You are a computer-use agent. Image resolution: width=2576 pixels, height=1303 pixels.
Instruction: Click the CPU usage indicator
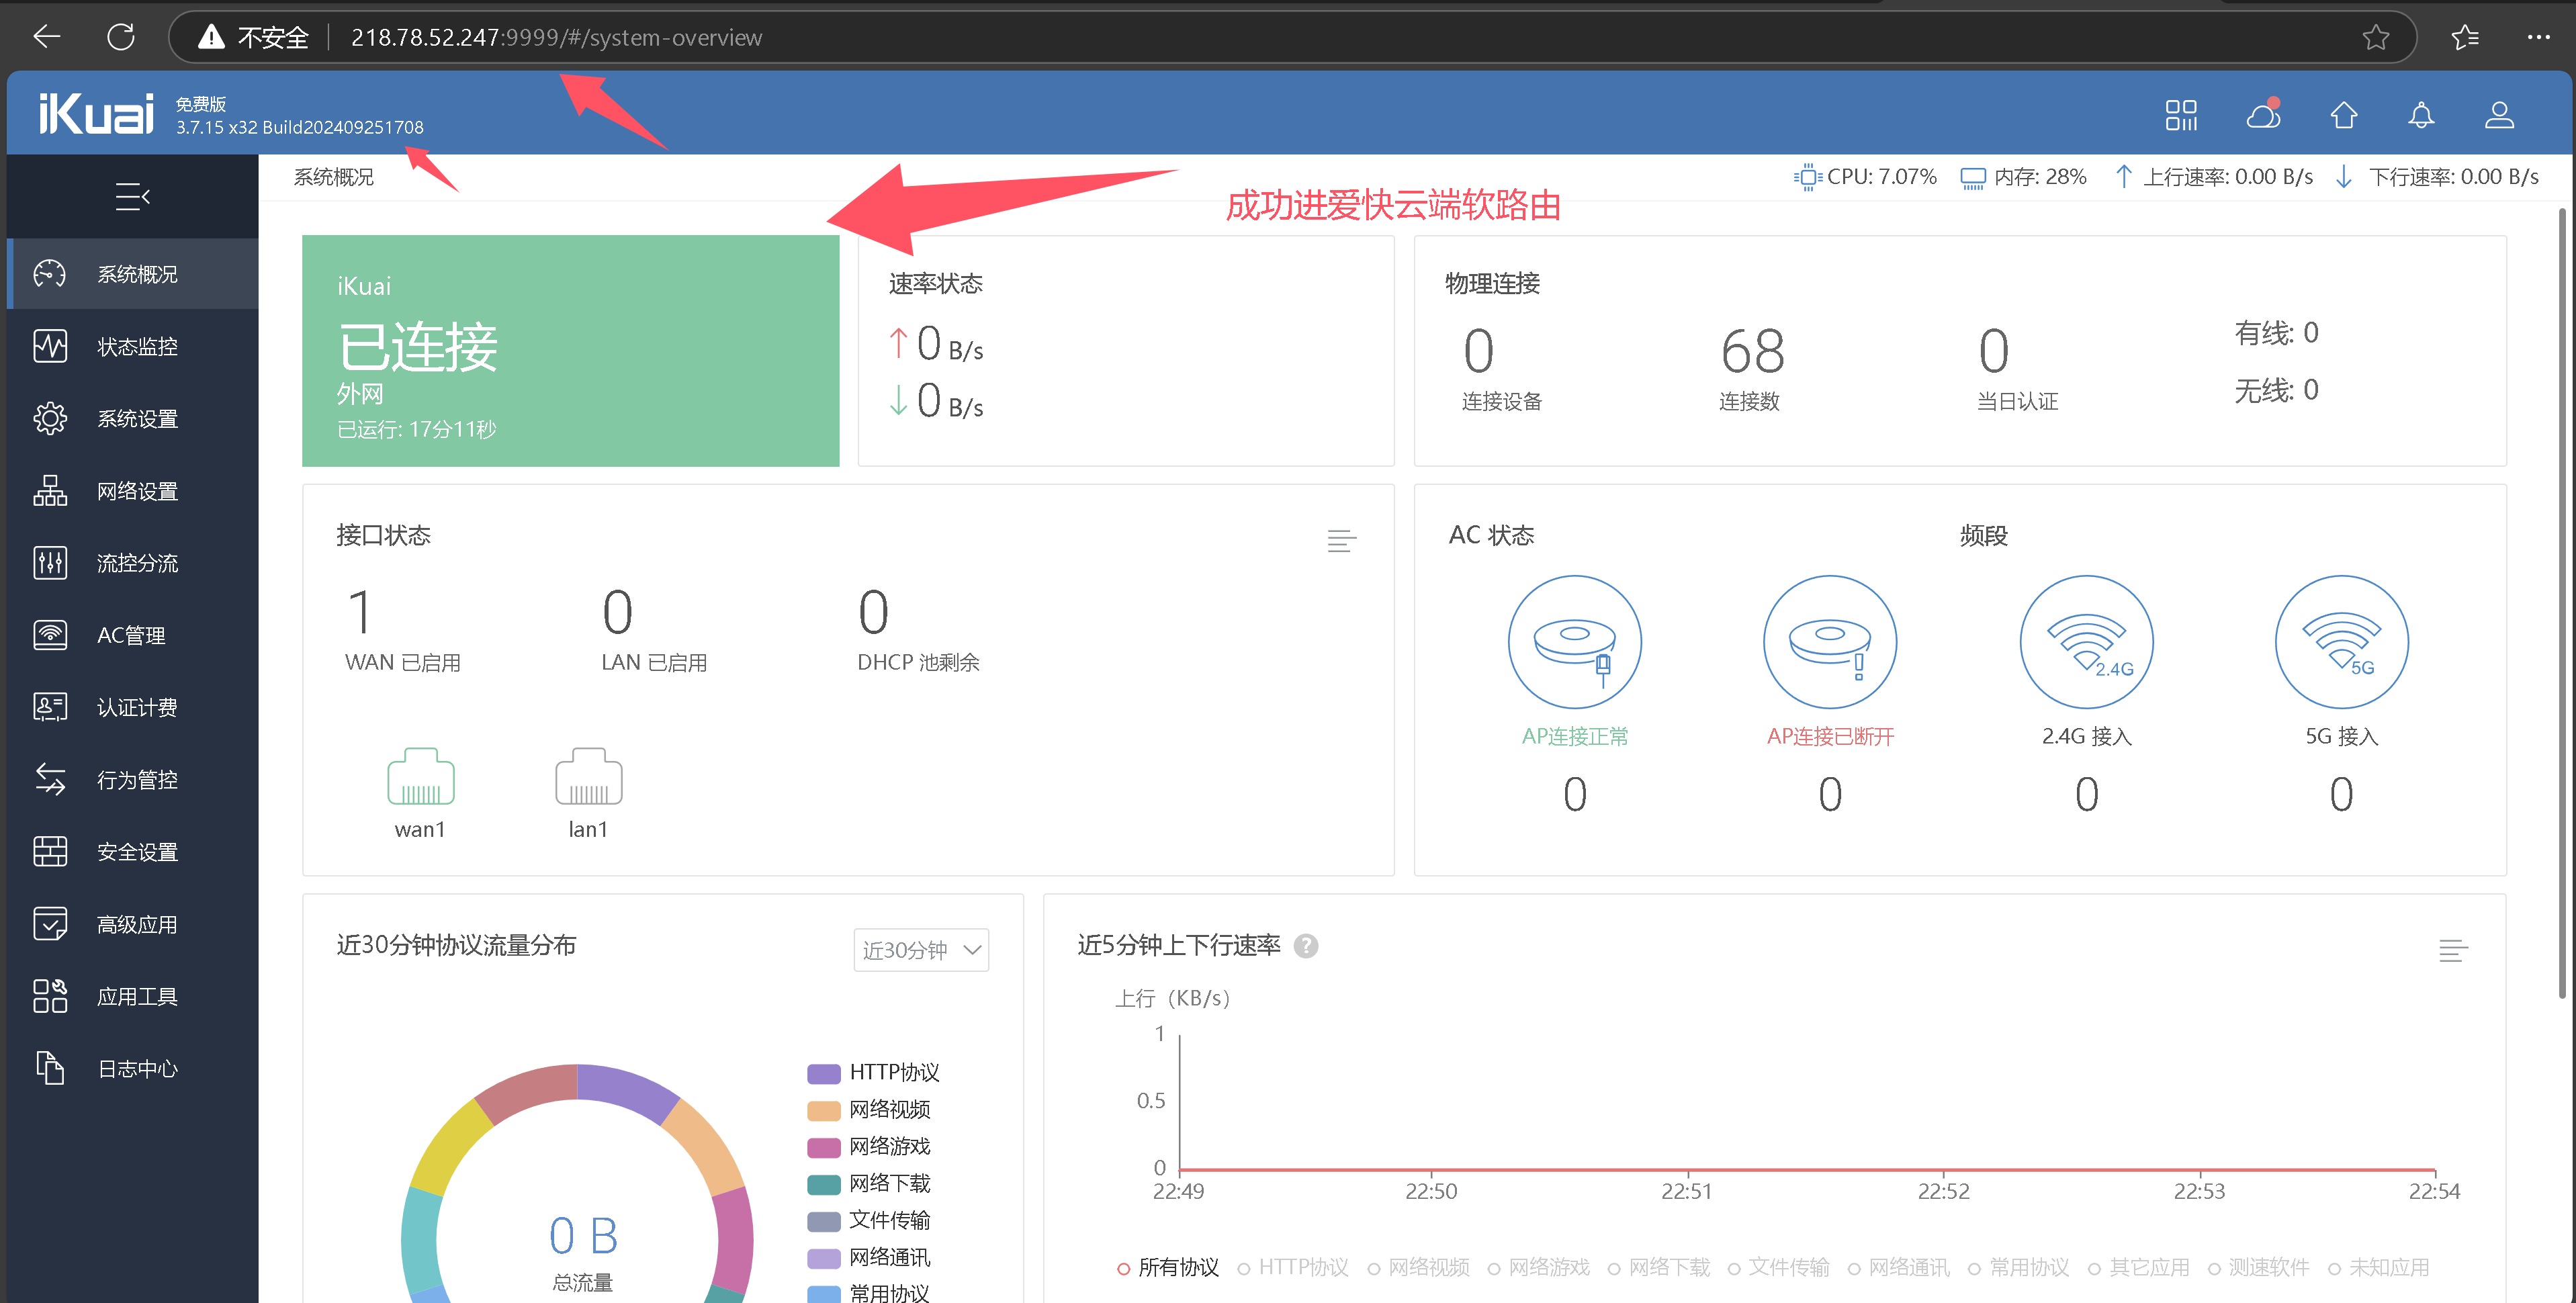1865,177
